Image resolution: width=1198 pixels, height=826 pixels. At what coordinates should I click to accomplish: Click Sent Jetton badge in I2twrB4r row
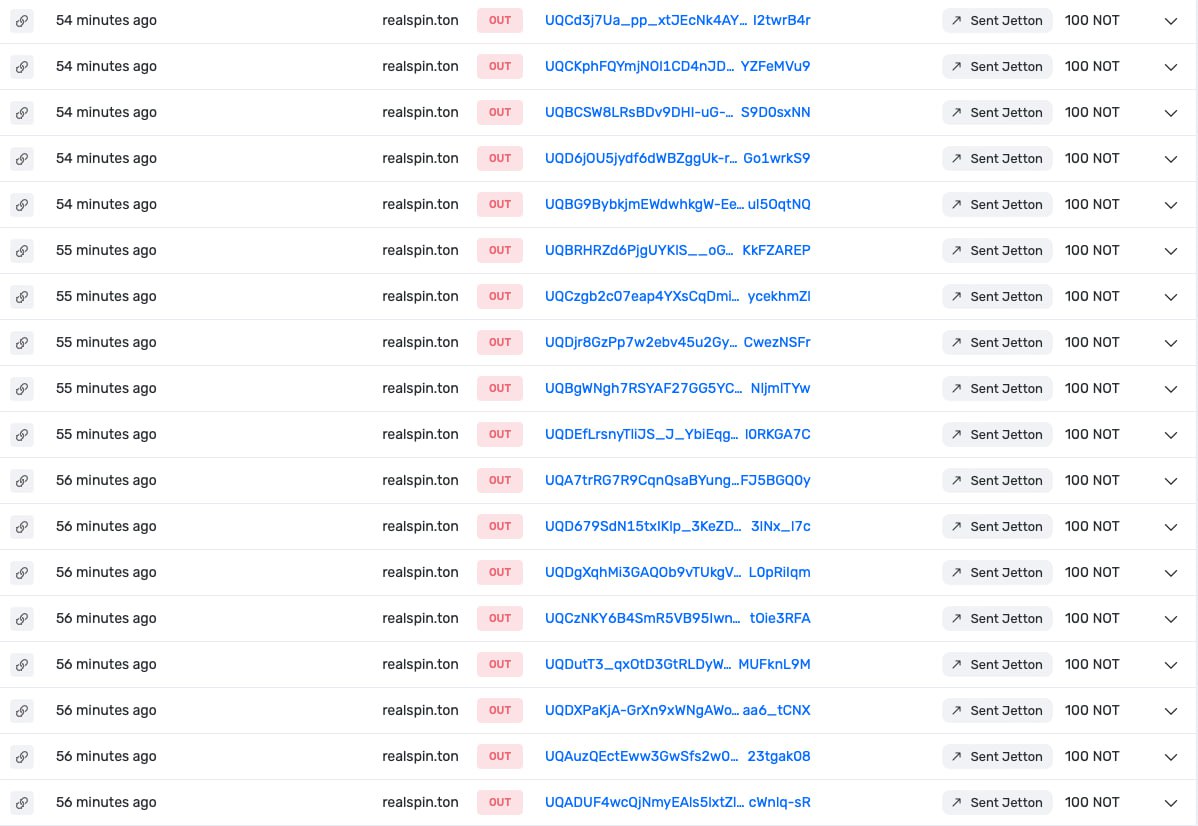[997, 21]
